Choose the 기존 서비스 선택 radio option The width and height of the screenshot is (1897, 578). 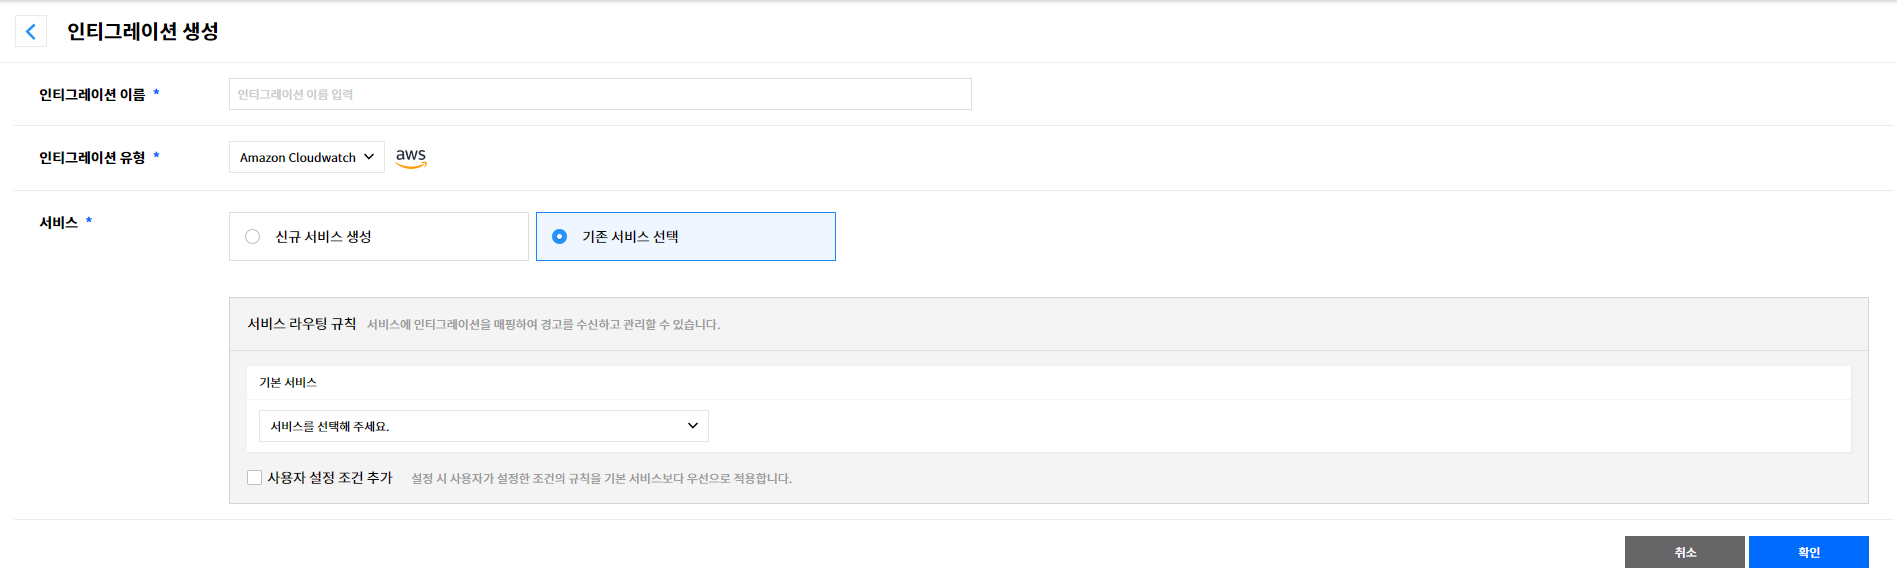pos(560,237)
